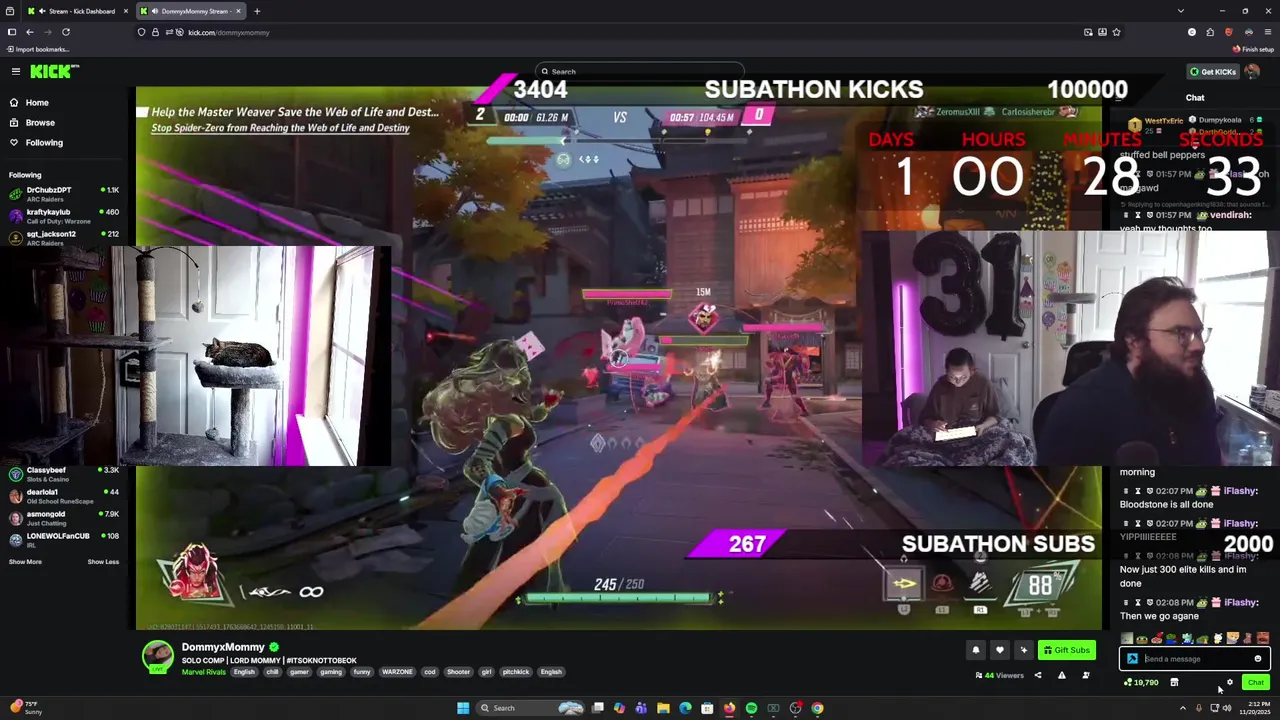
Task: Click the DommyxMommy channel name
Action: tap(223, 647)
